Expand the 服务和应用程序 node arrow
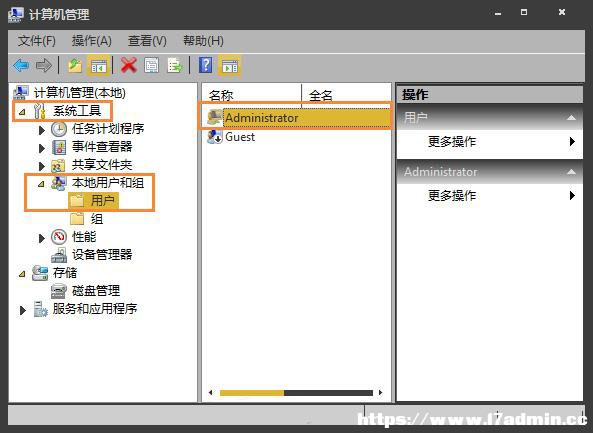This screenshot has width=593, height=433. coord(23,310)
